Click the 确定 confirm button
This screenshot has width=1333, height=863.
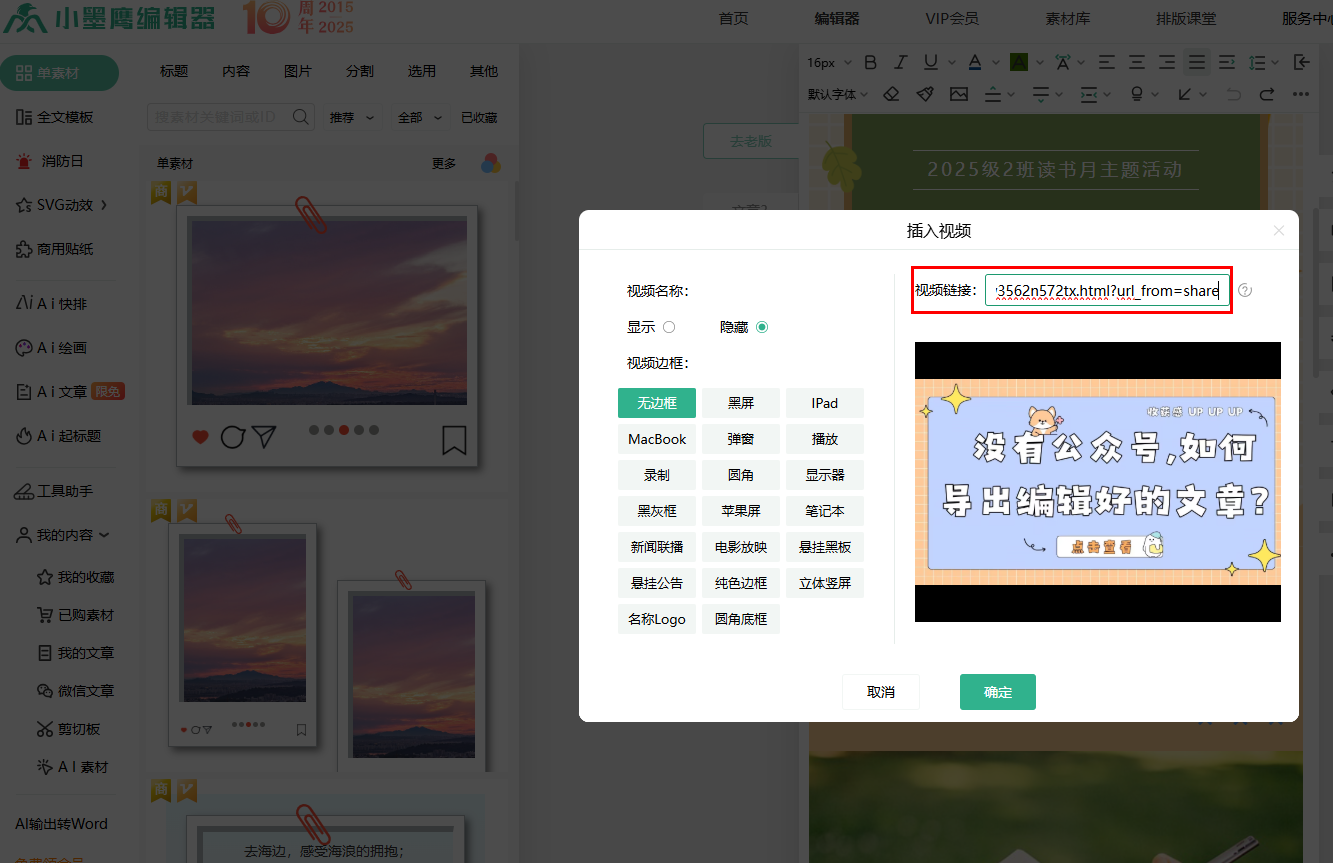(998, 692)
